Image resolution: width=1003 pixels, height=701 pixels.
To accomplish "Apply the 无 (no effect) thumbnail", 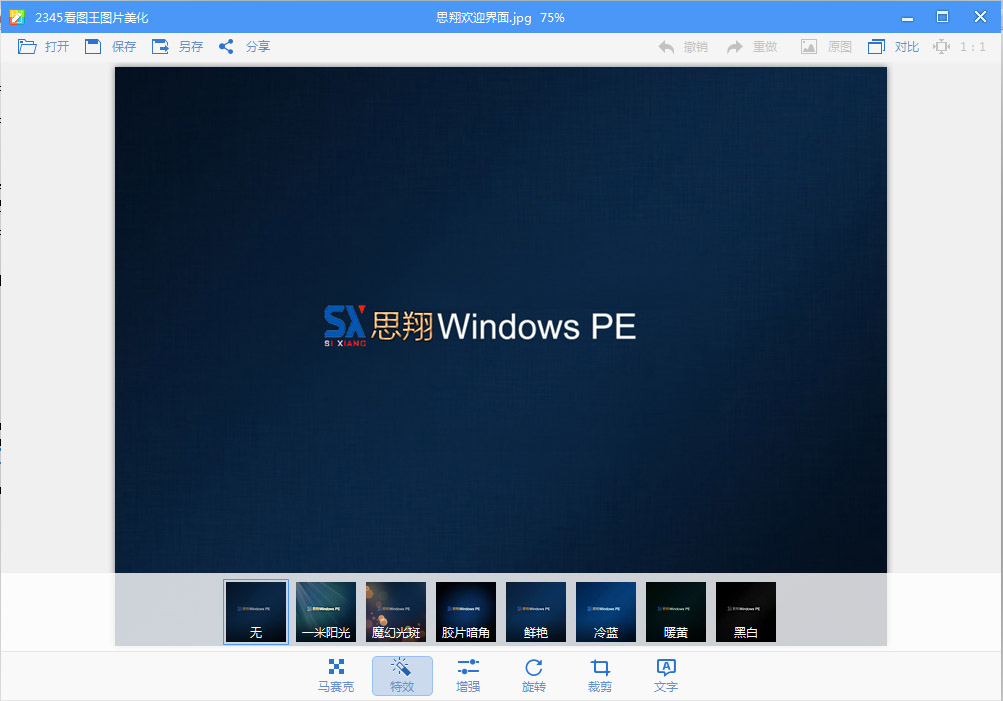I will point(256,612).
